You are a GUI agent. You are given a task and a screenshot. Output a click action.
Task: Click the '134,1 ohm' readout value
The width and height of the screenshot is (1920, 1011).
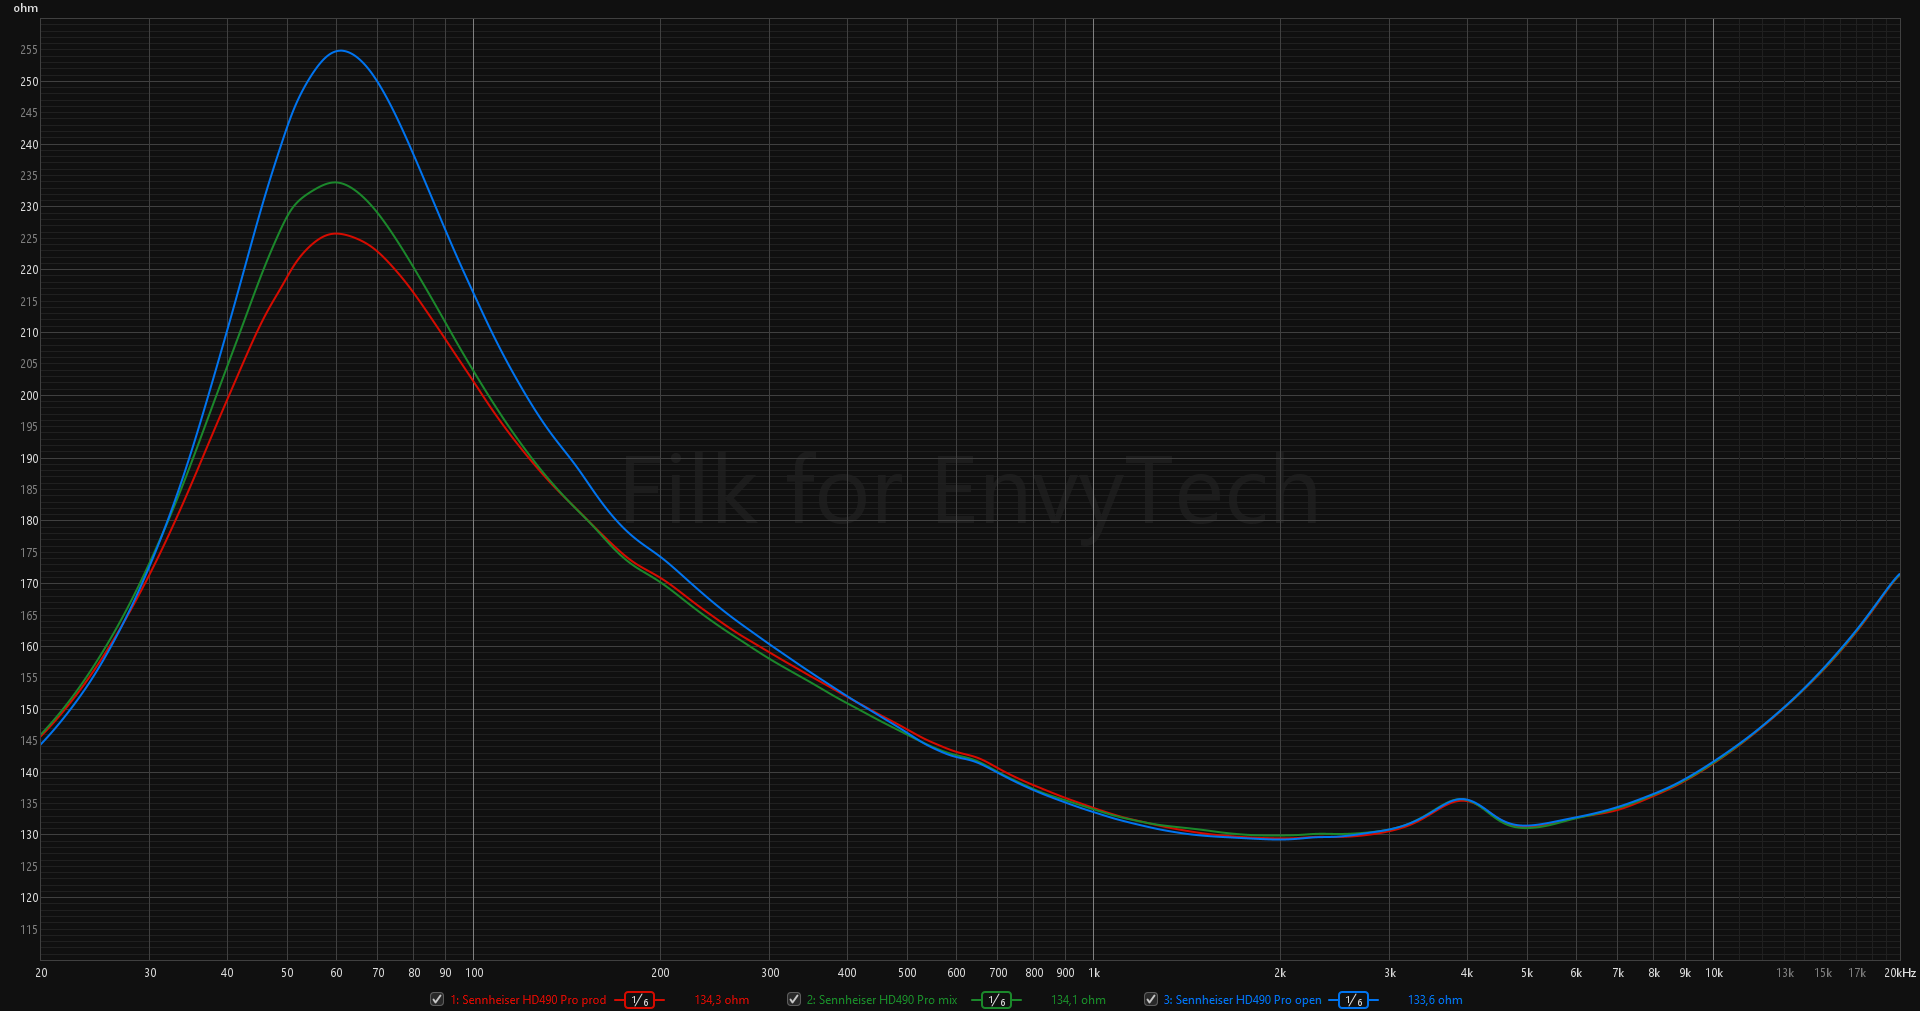tap(1078, 1000)
